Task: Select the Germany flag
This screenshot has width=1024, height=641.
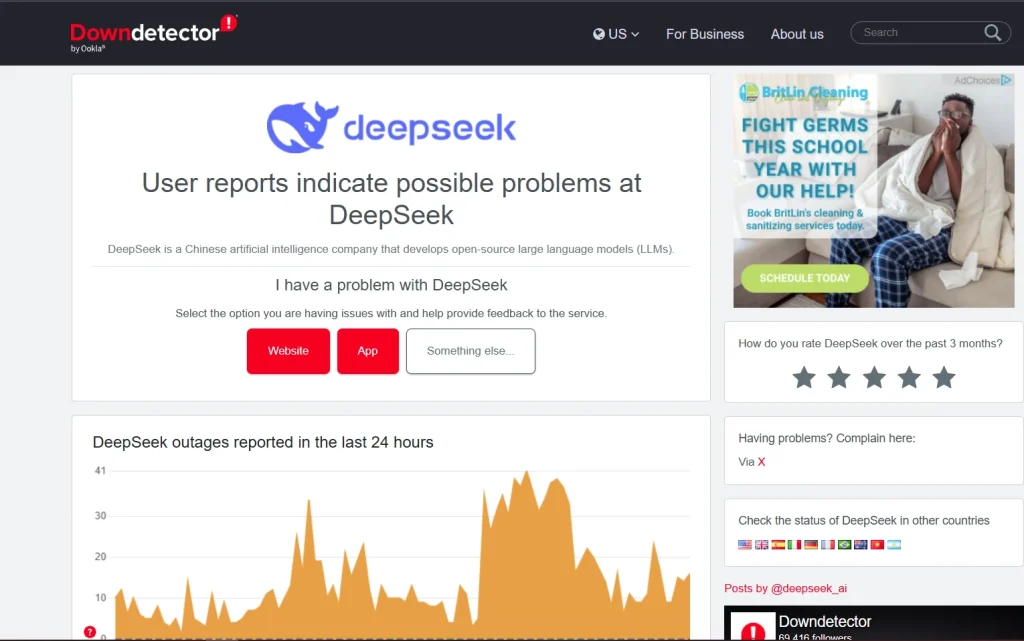Action: coord(811,544)
